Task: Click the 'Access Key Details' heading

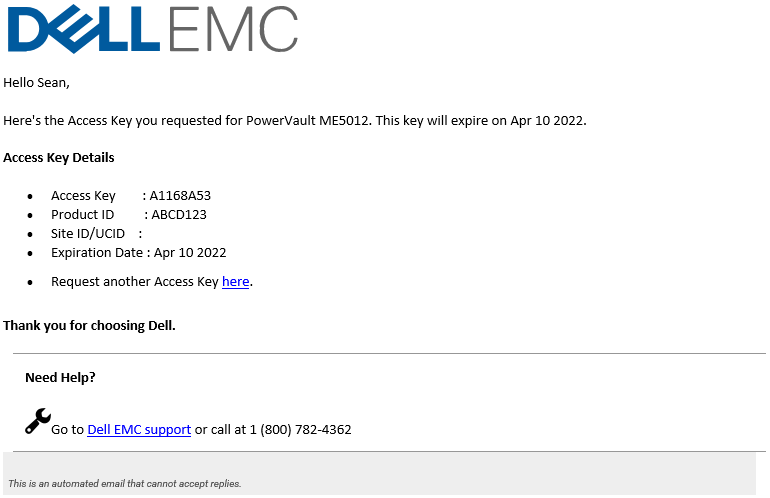Action: (x=59, y=158)
